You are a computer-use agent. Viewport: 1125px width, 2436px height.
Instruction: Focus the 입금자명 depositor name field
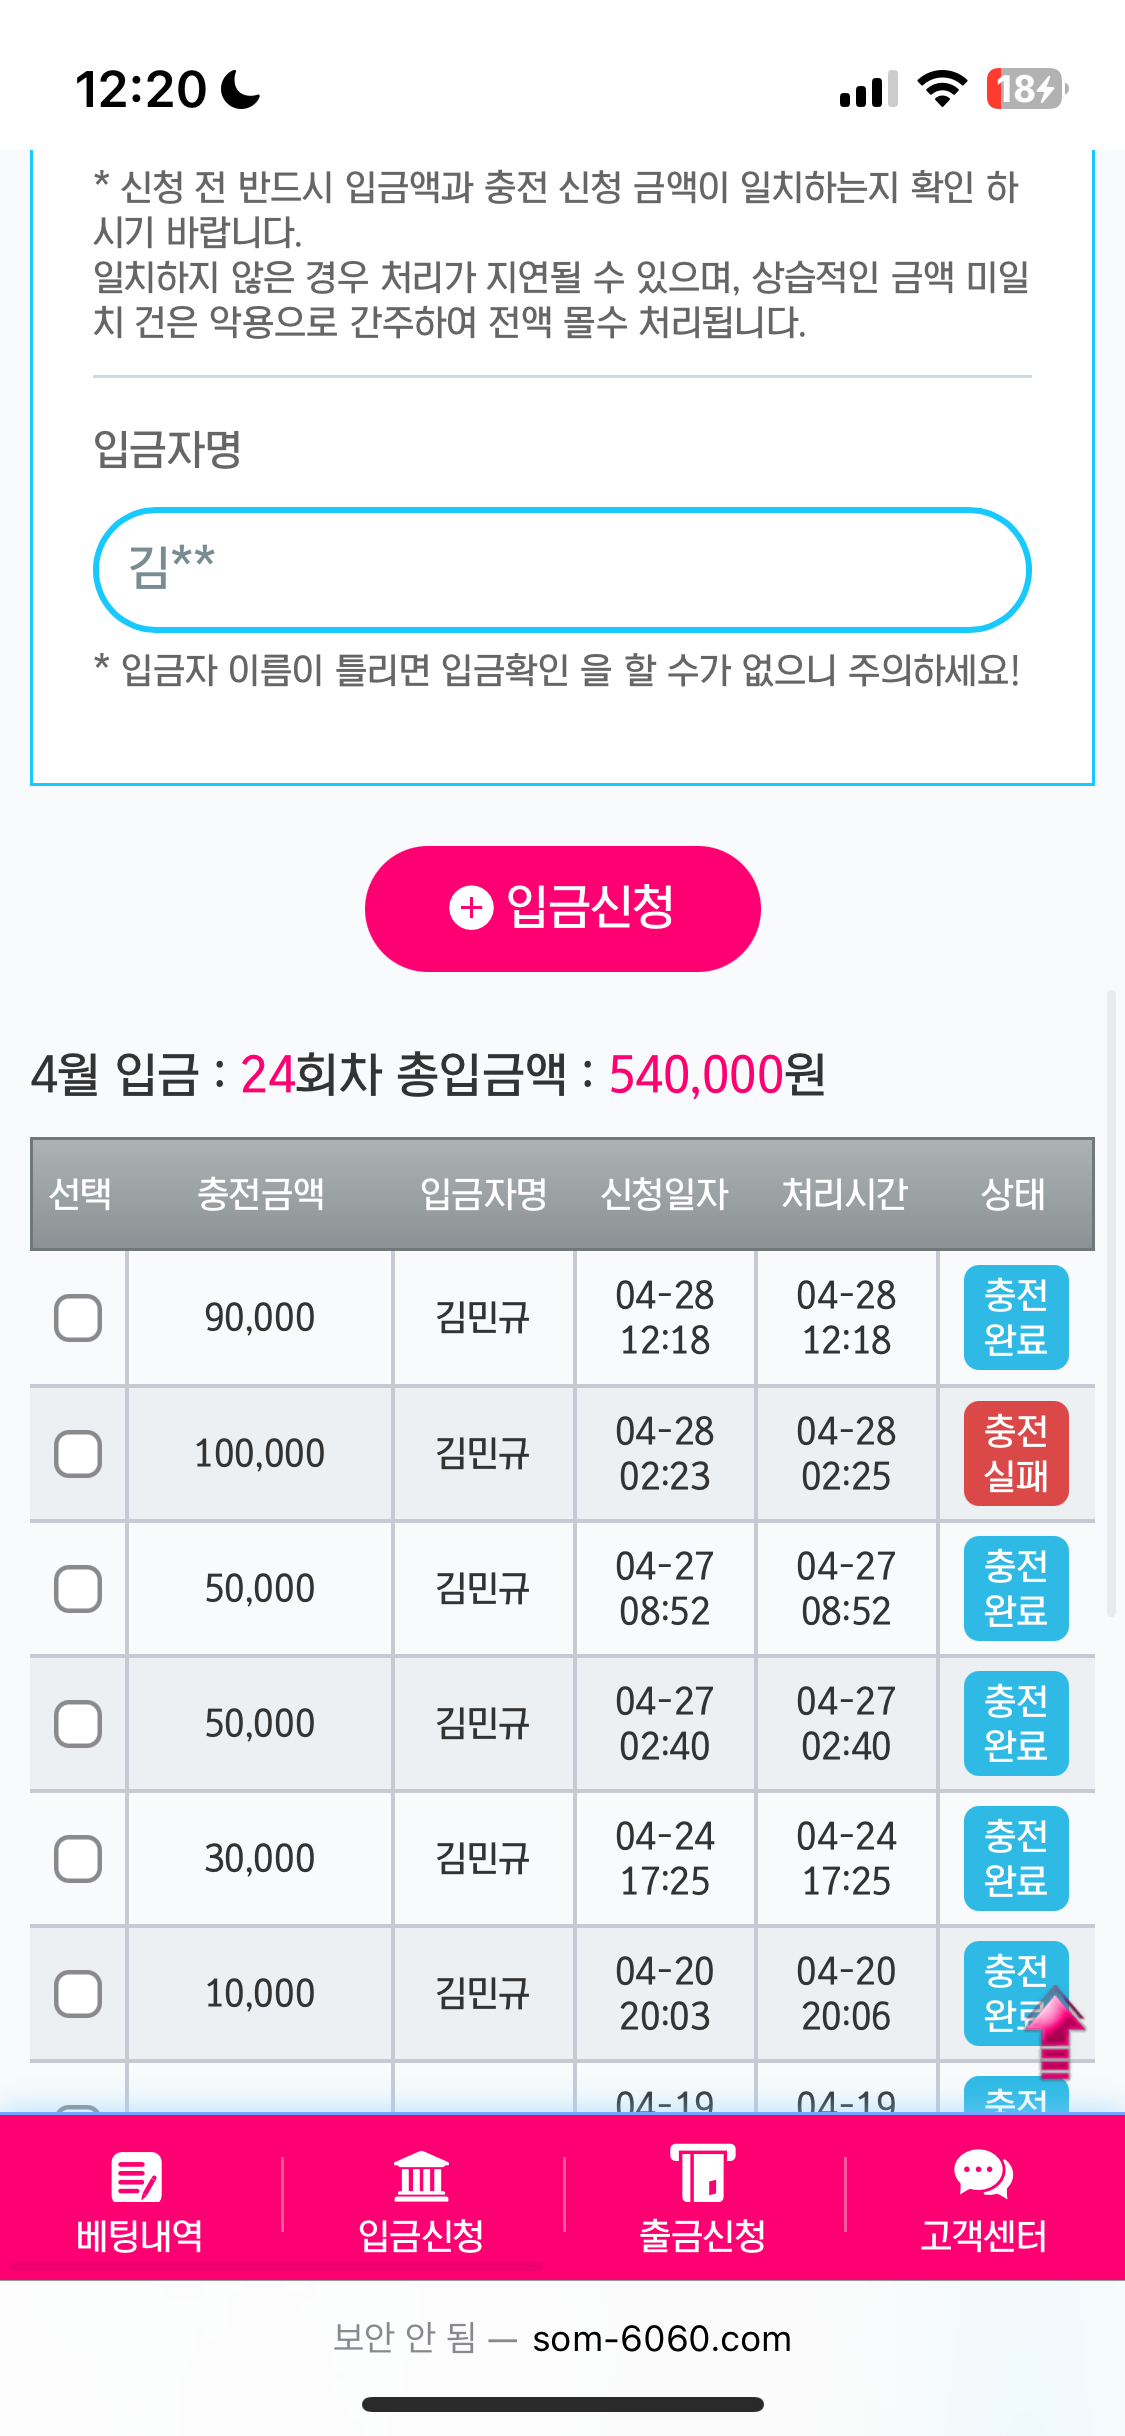coord(562,570)
